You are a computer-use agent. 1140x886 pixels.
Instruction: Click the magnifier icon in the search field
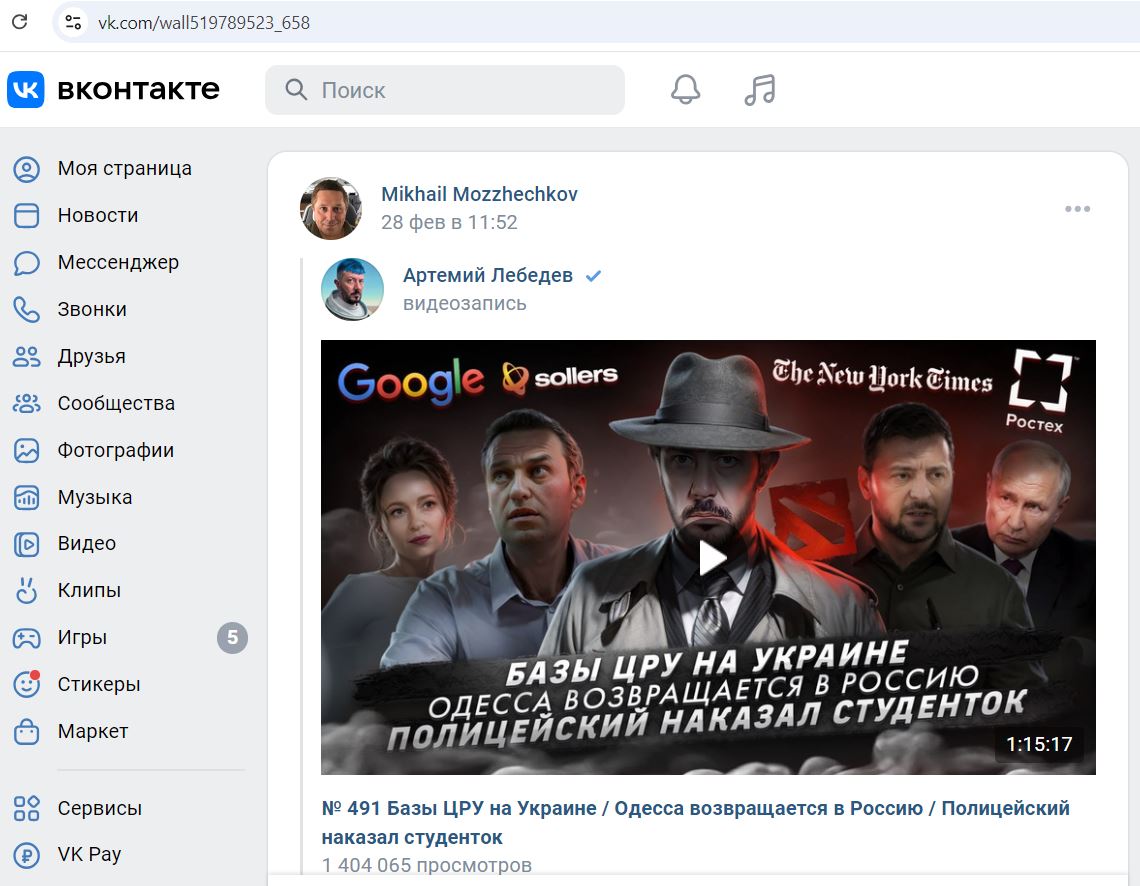(x=296, y=89)
